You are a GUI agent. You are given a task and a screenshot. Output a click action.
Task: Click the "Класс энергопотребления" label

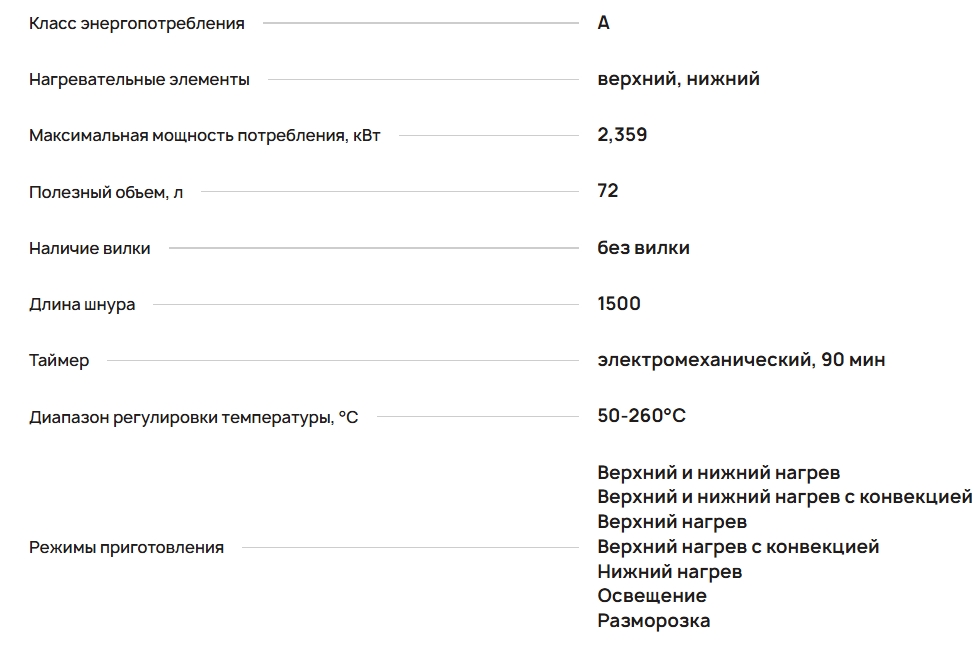(x=137, y=23)
